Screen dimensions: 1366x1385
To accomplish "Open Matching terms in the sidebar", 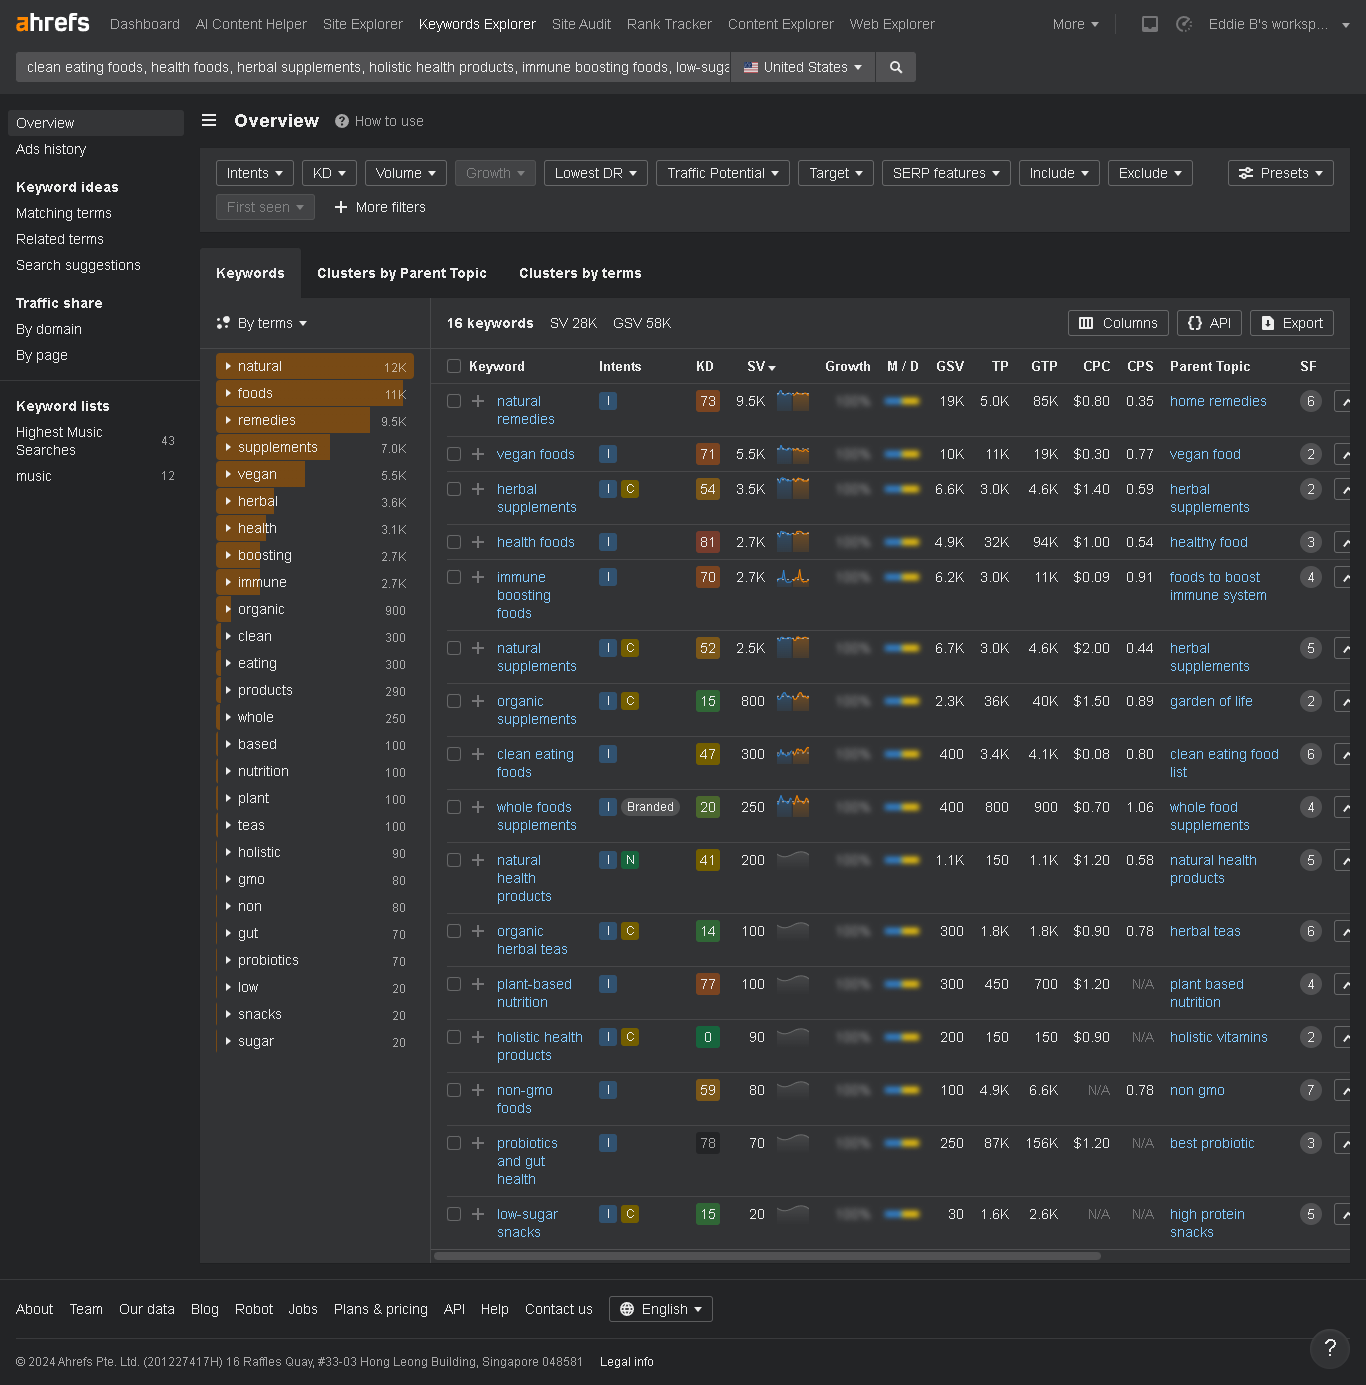I will [64, 213].
